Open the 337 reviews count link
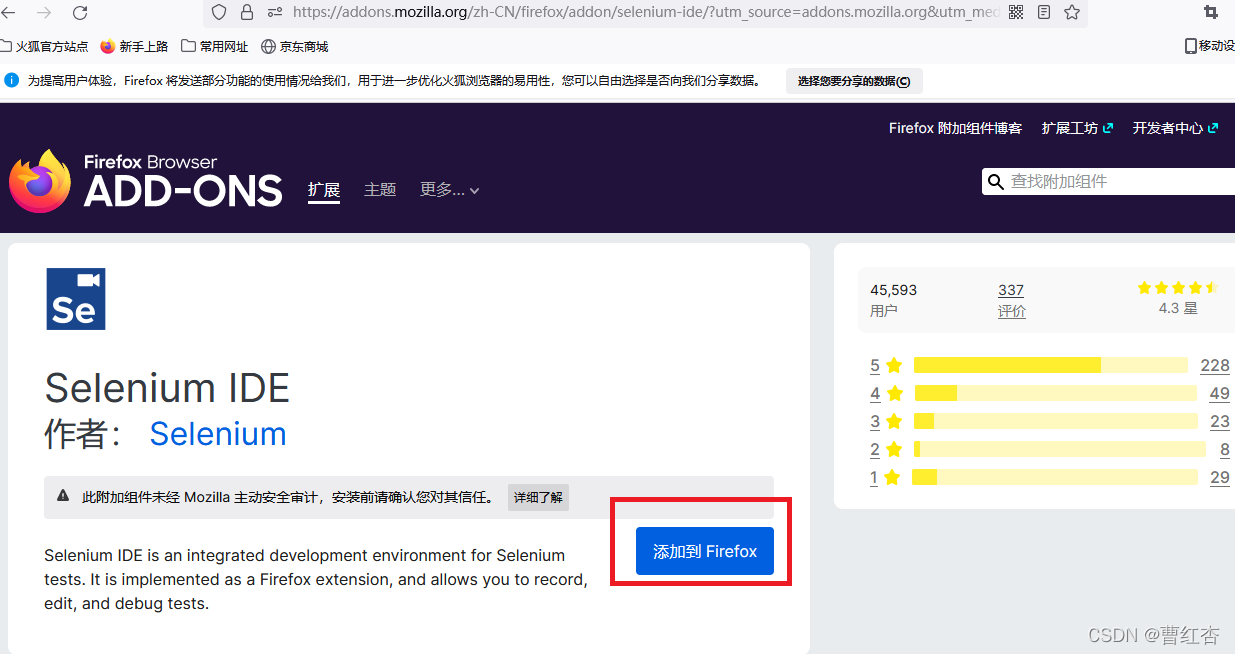This screenshot has height=654, width=1235. [x=1011, y=290]
